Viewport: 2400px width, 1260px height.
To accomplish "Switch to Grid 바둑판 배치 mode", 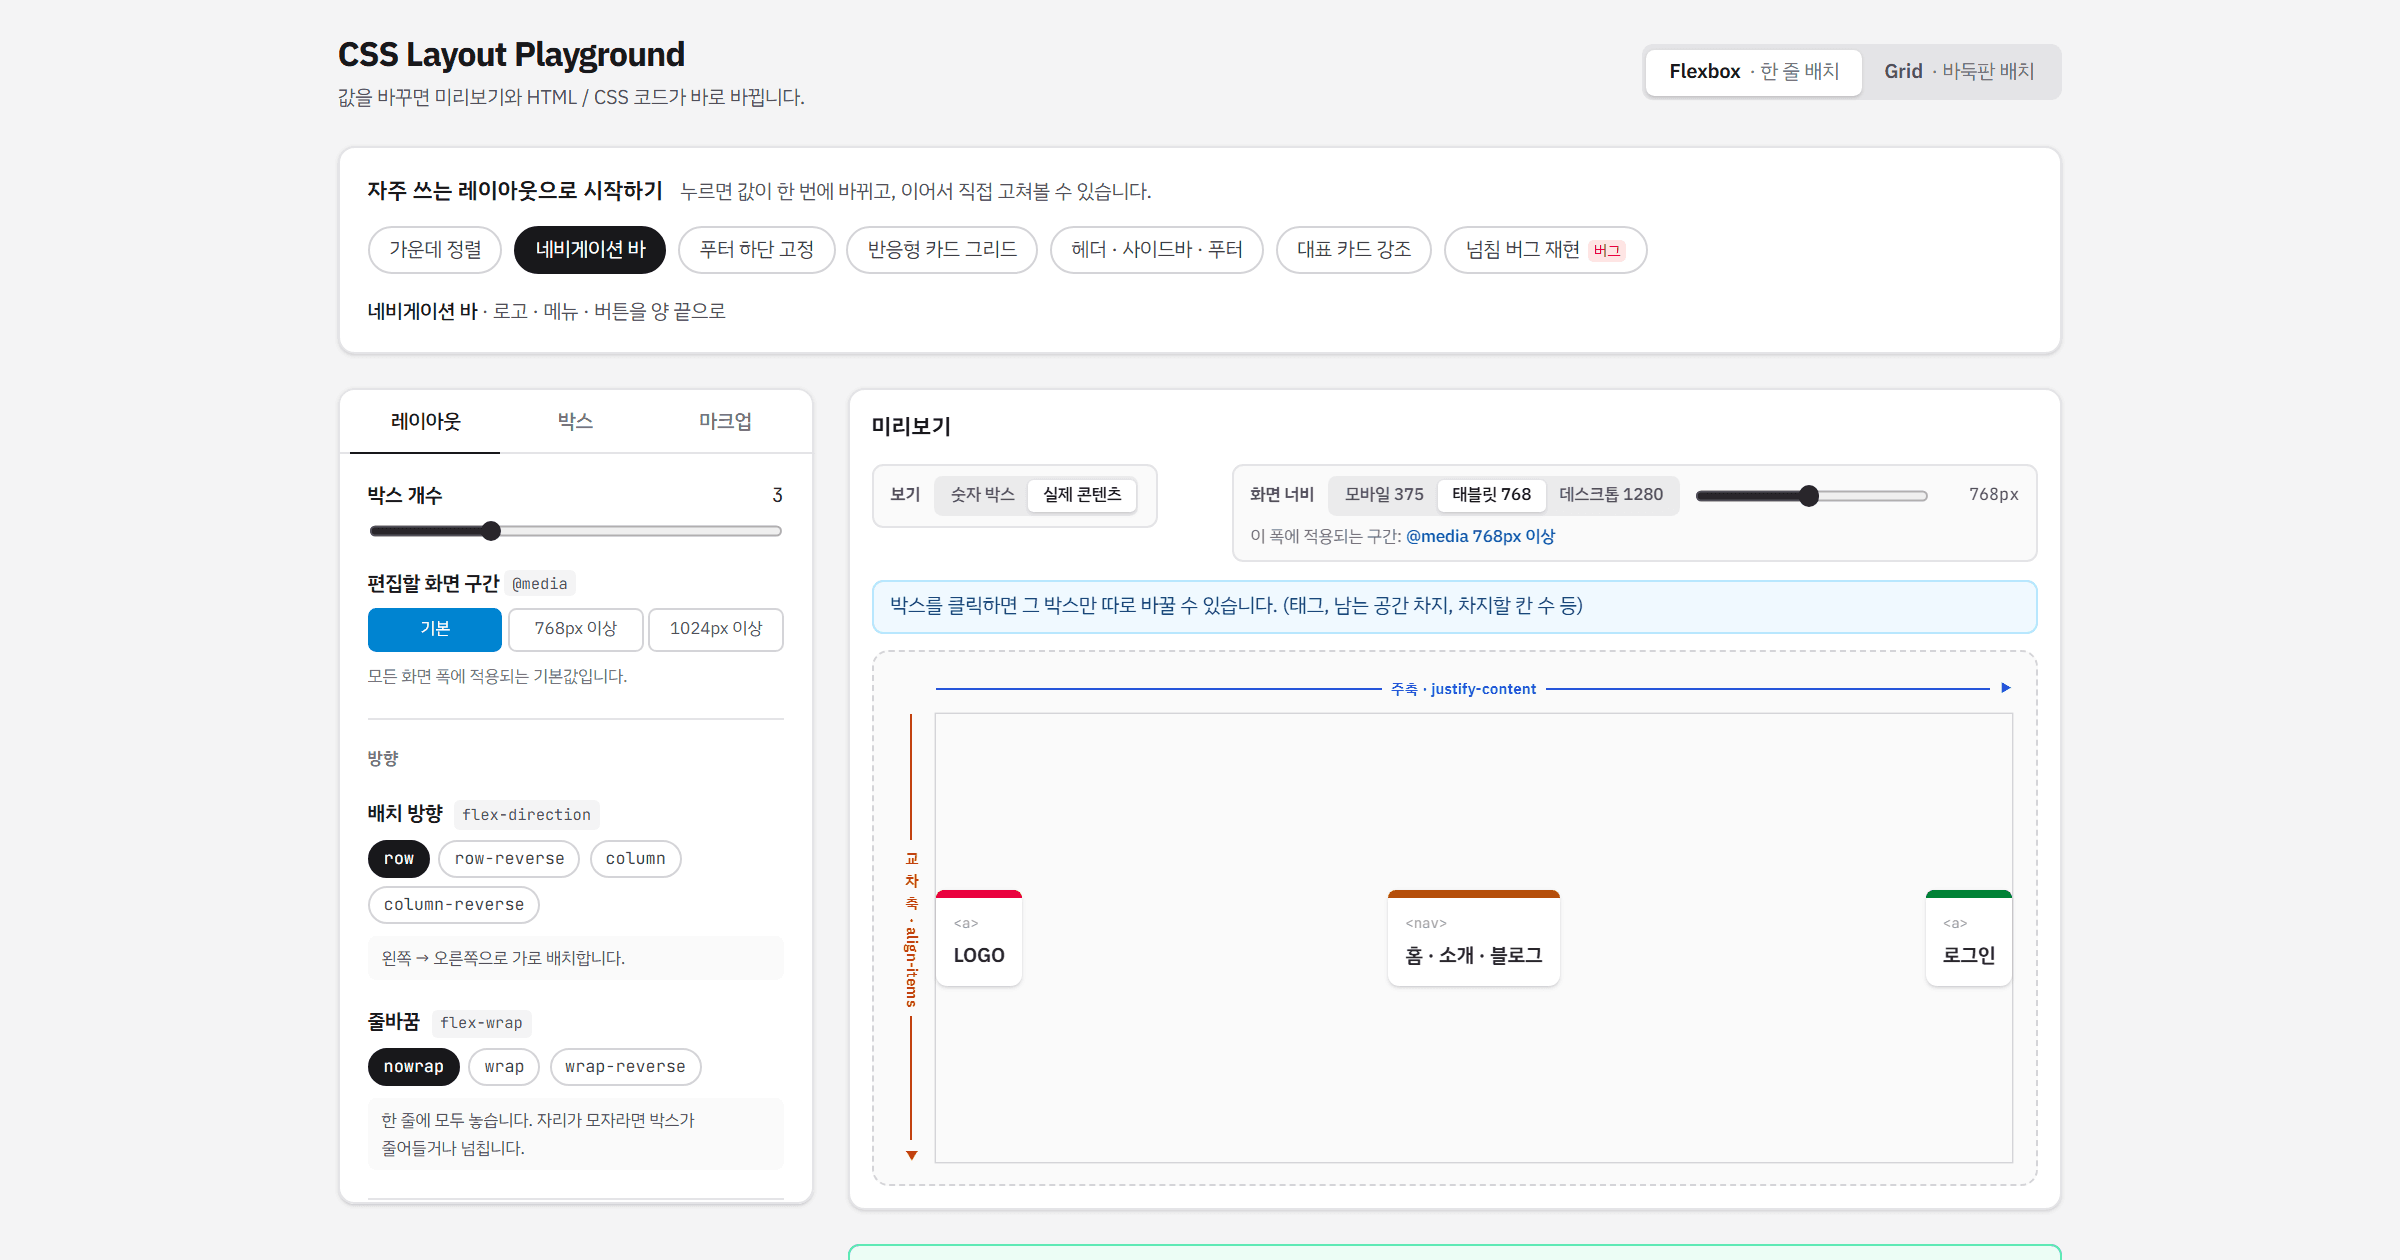I will pos(1959,72).
